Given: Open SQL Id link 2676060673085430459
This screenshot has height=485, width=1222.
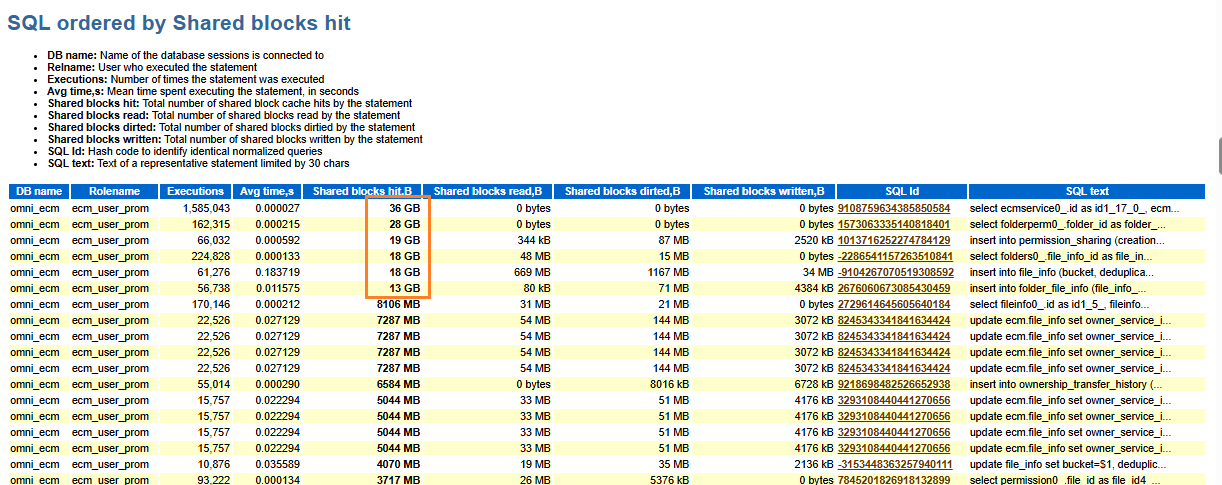Looking at the screenshot, I should (x=893, y=288).
